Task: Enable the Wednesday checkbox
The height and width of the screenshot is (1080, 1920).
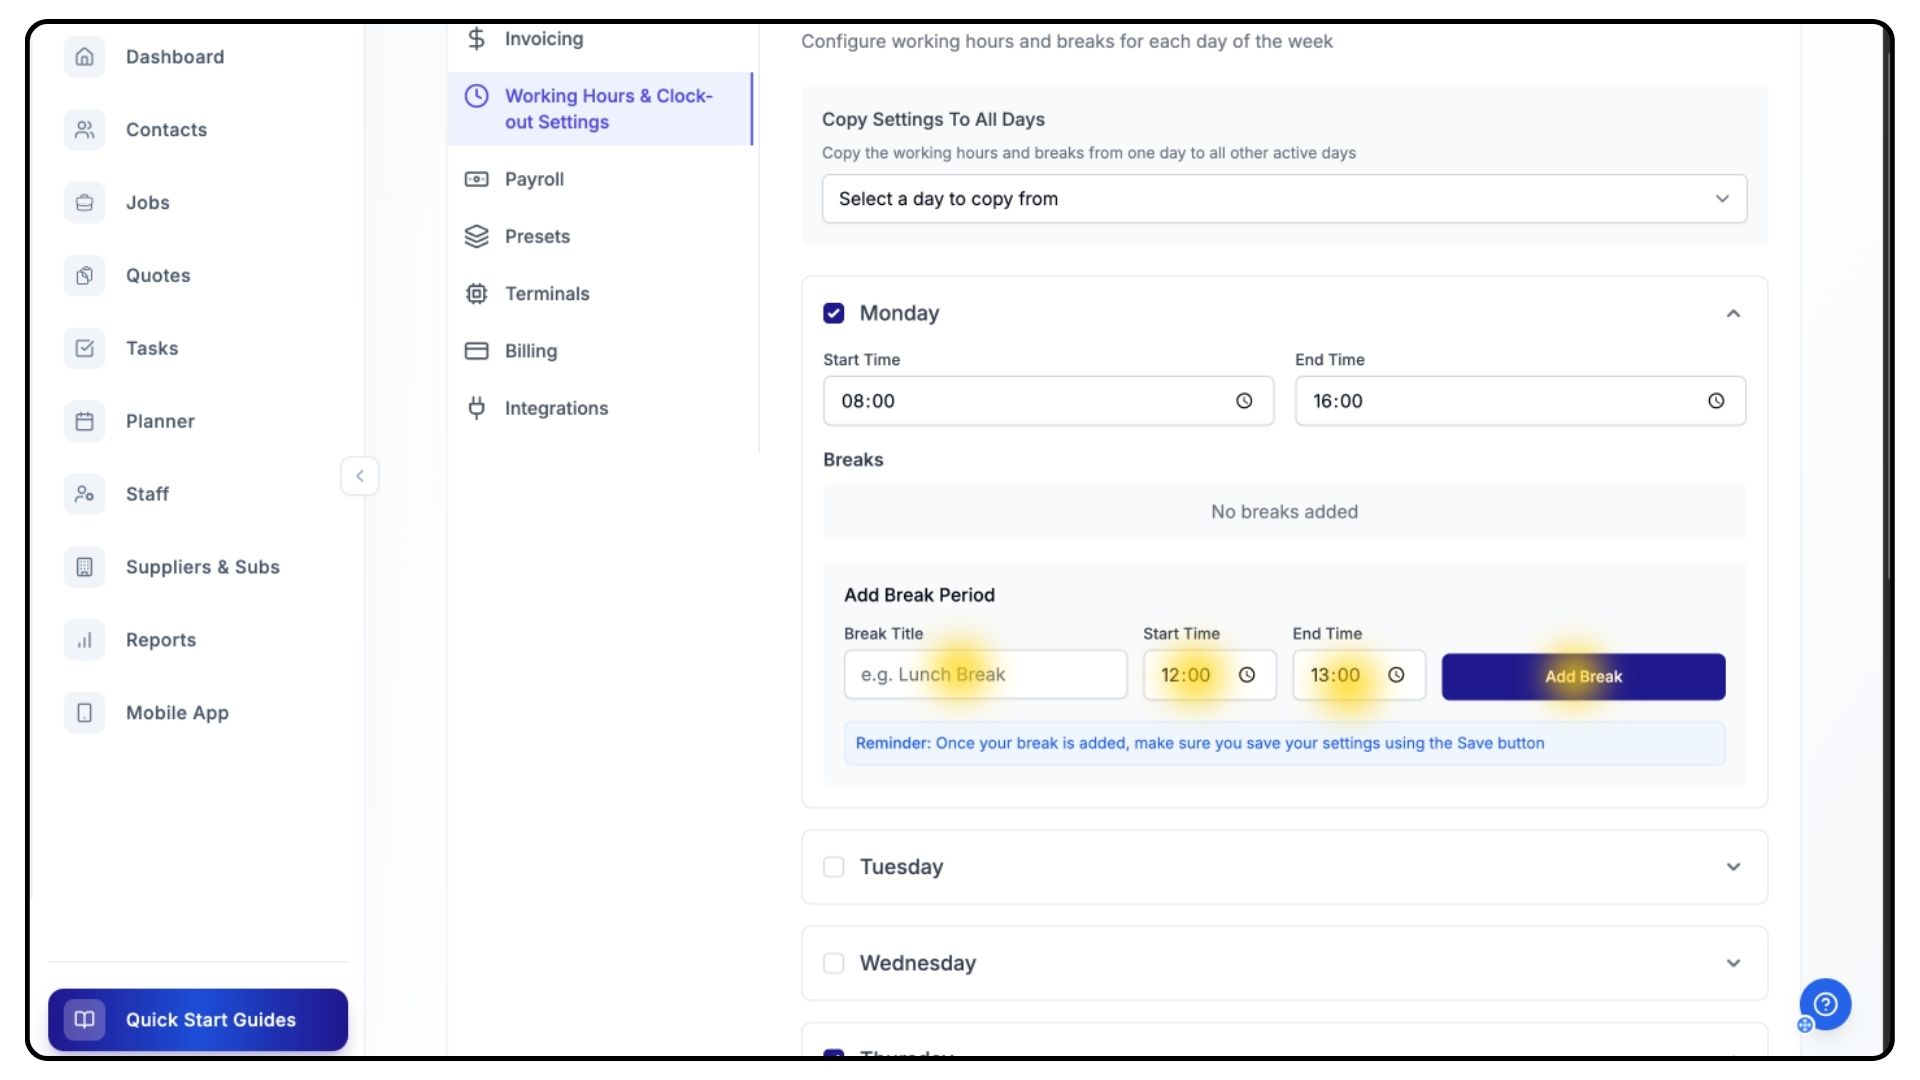Action: [x=834, y=963]
